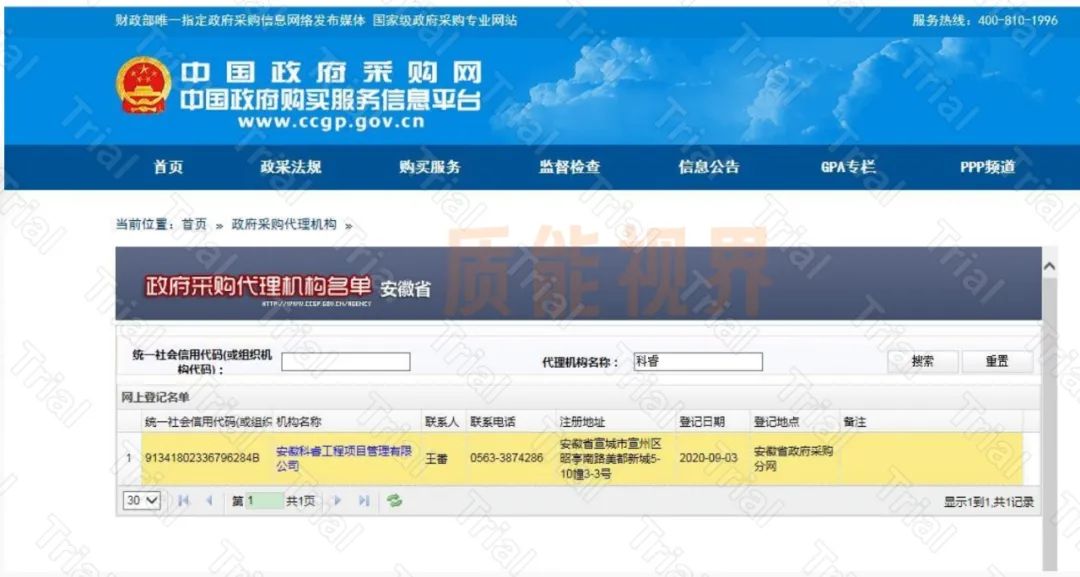Focus the 统一社会信用代码 input field

point(346,361)
